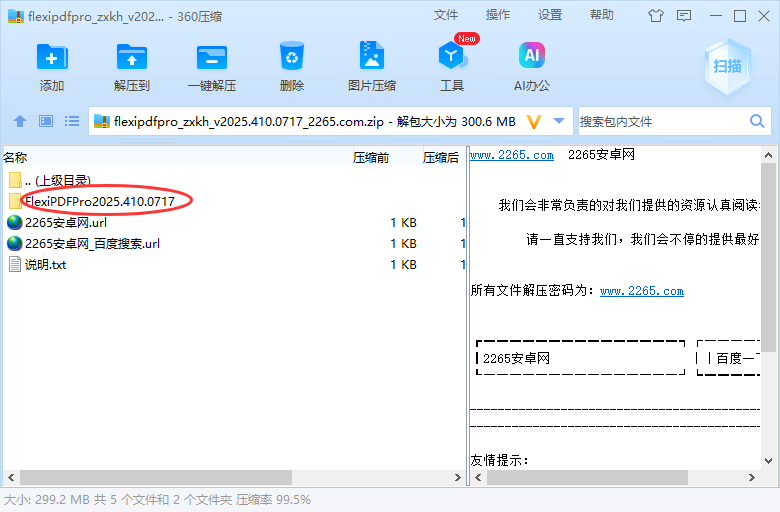Click the One-click Extract (一键解压) icon
The height and width of the screenshot is (512, 780).
212,58
